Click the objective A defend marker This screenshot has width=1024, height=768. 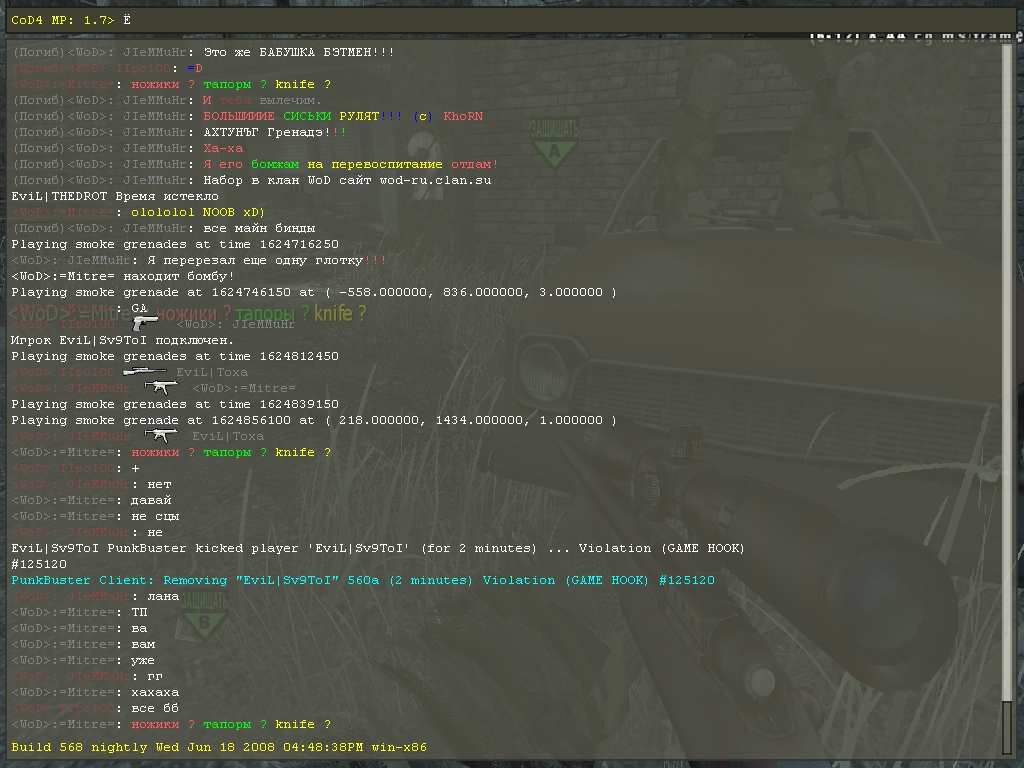point(554,143)
